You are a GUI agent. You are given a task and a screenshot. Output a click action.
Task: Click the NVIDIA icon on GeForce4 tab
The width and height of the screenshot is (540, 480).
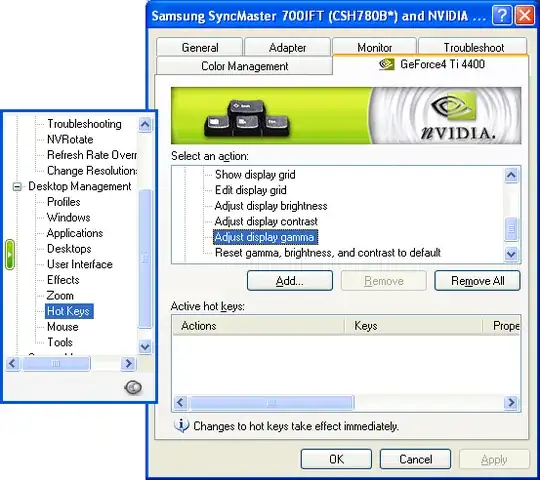386,64
